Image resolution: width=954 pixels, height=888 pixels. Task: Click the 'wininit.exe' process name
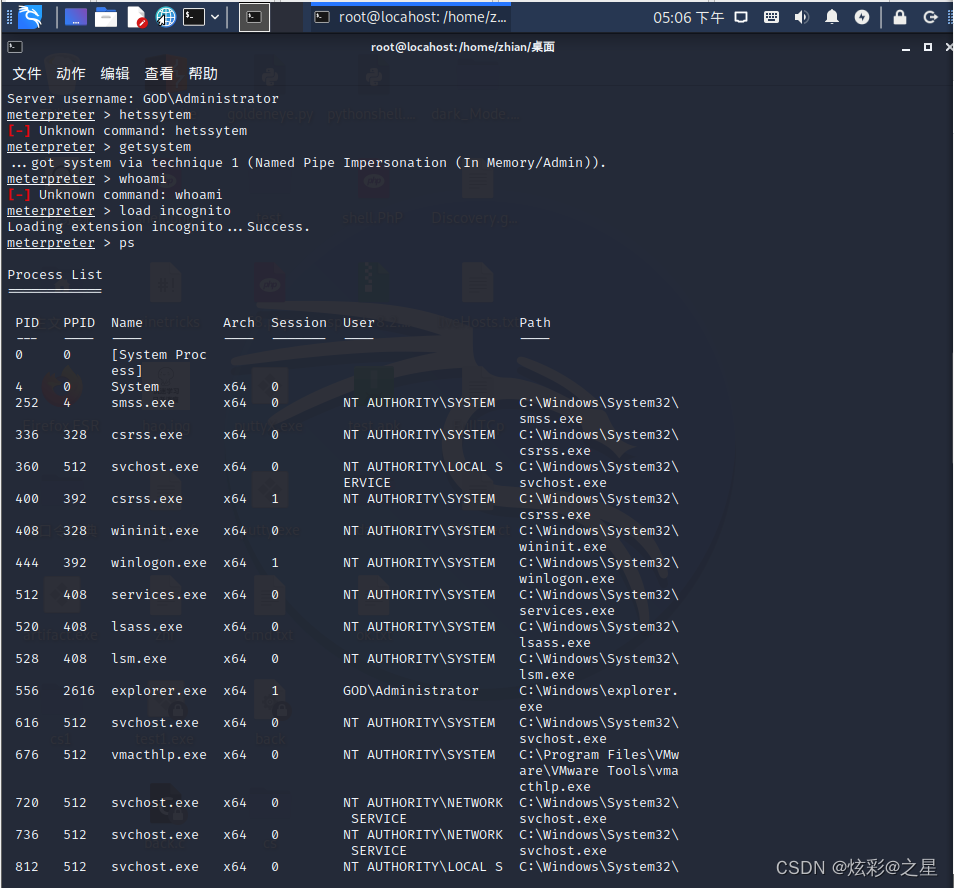coord(155,530)
